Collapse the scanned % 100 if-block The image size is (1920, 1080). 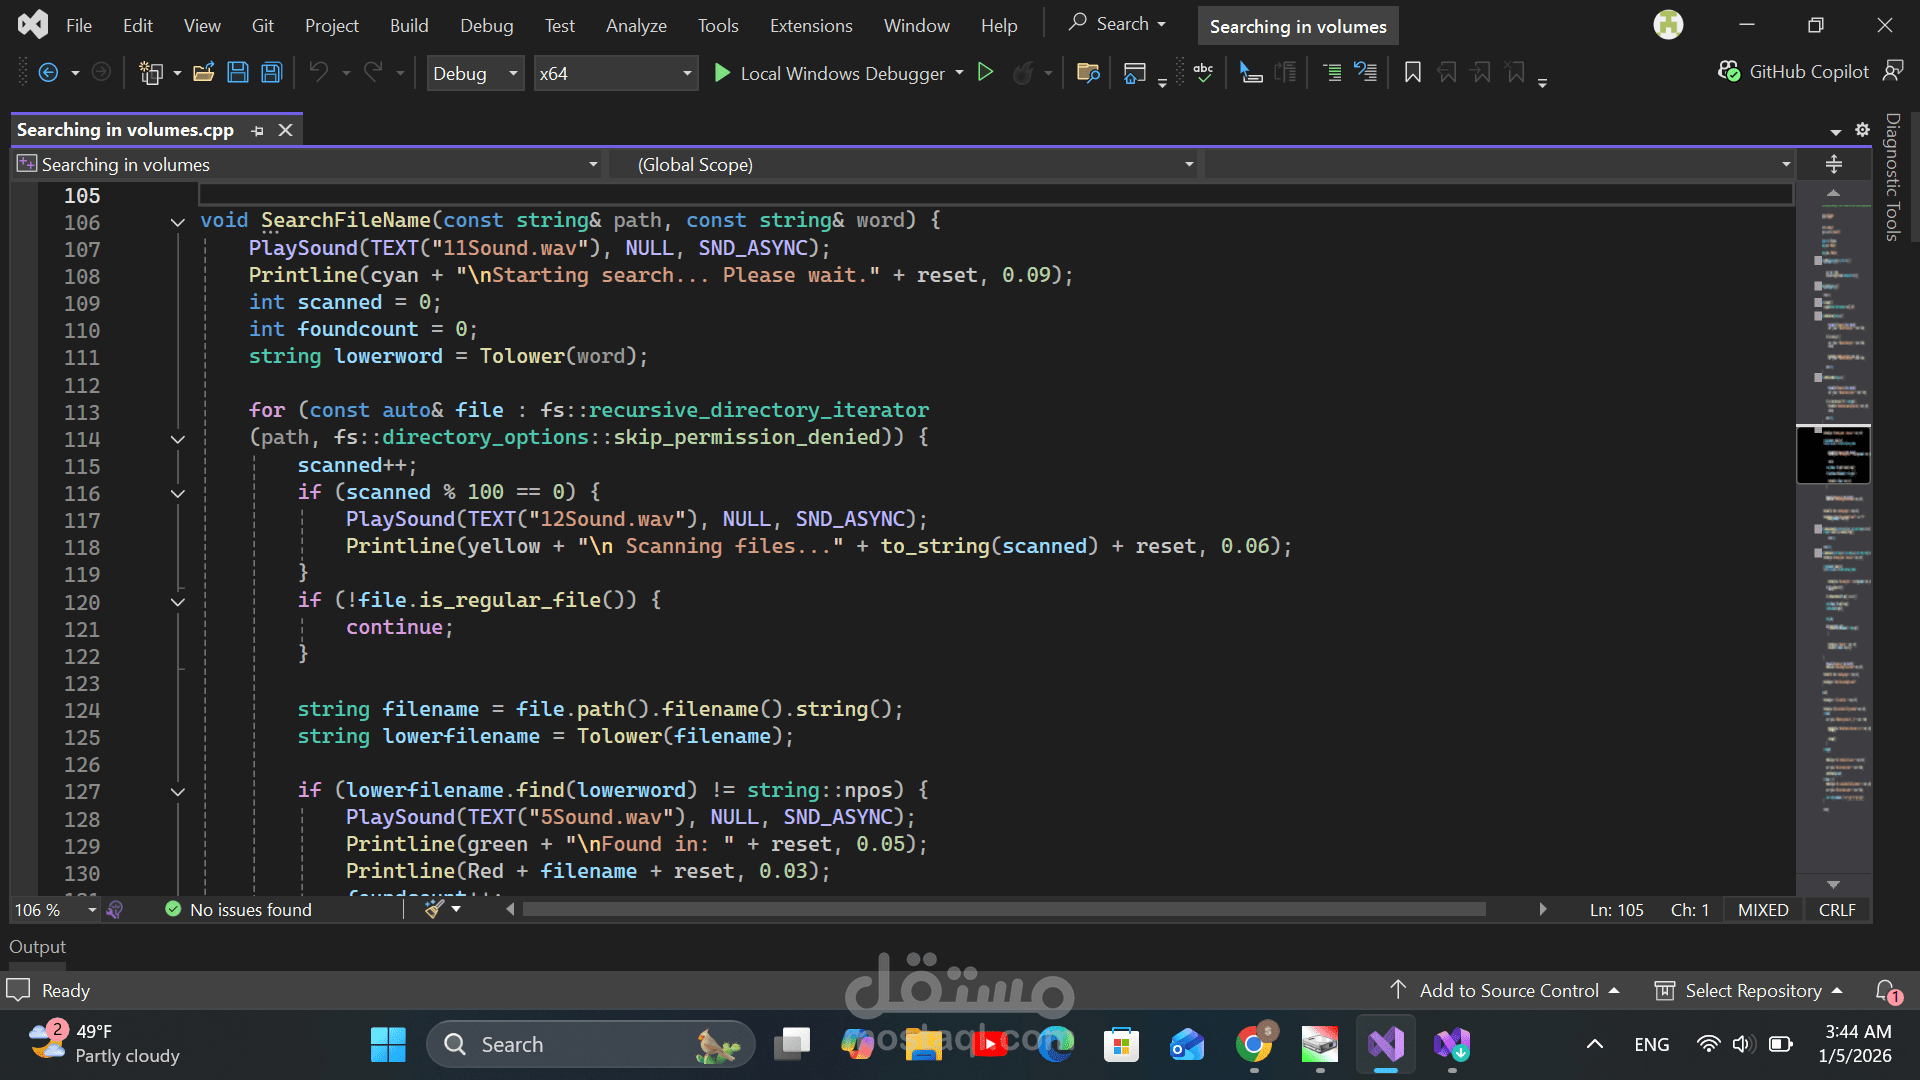tap(178, 493)
